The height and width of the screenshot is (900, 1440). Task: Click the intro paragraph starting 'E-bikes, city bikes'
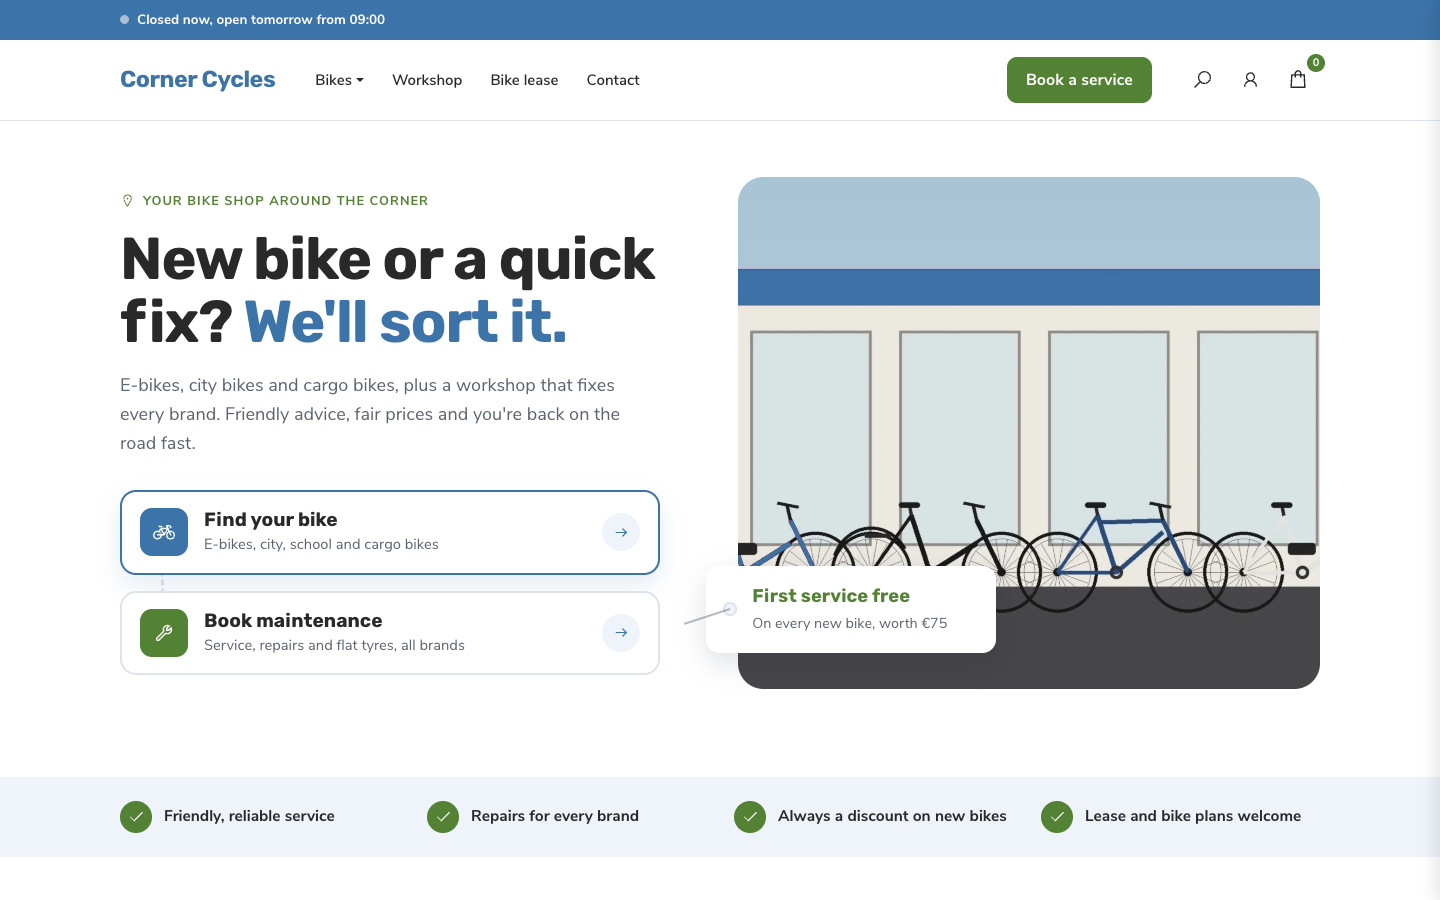click(x=370, y=414)
